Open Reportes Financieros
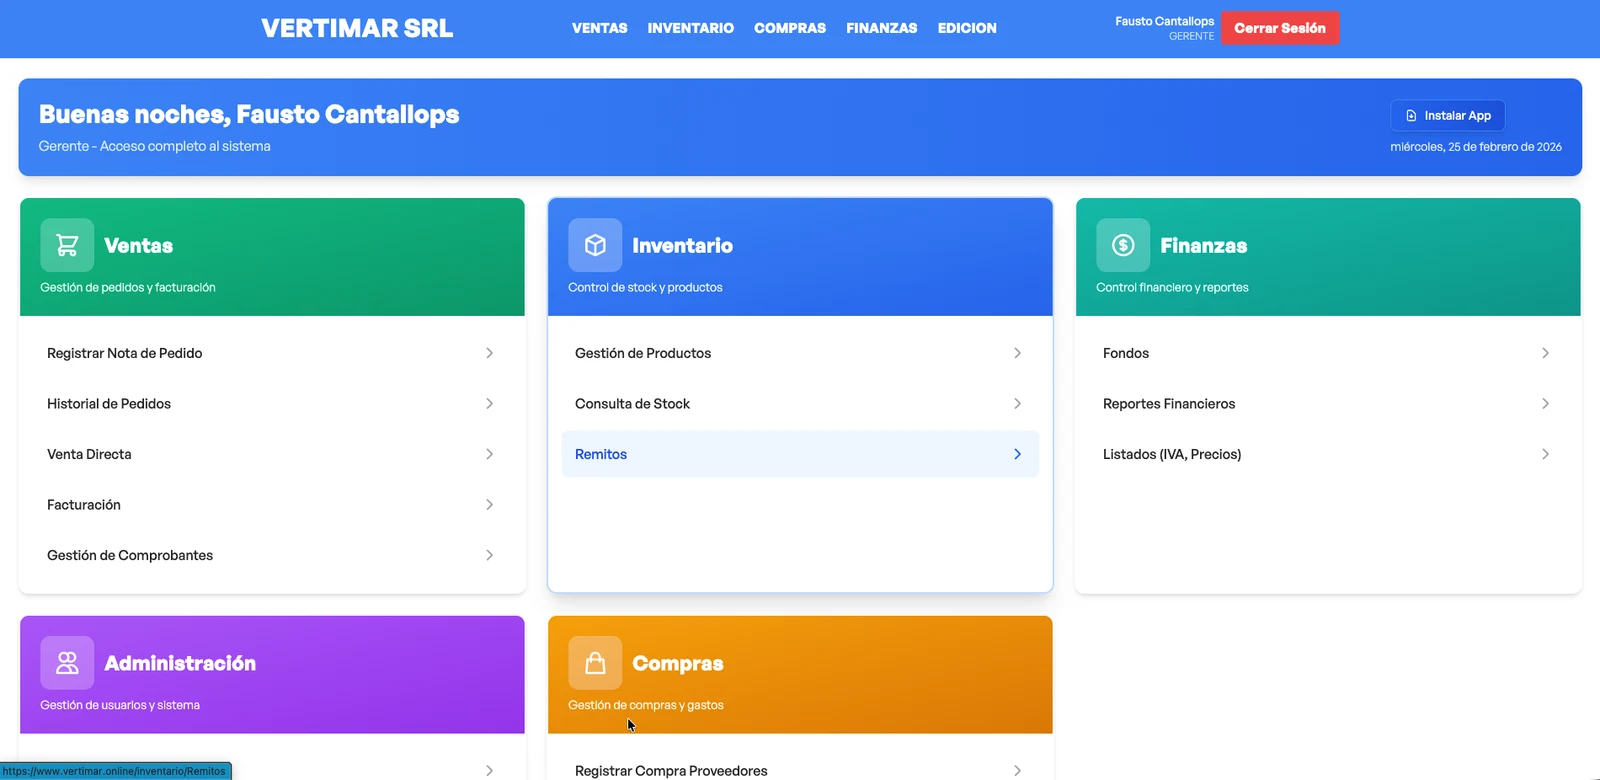Viewport: 1600px width, 780px height. pos(1328,404)
